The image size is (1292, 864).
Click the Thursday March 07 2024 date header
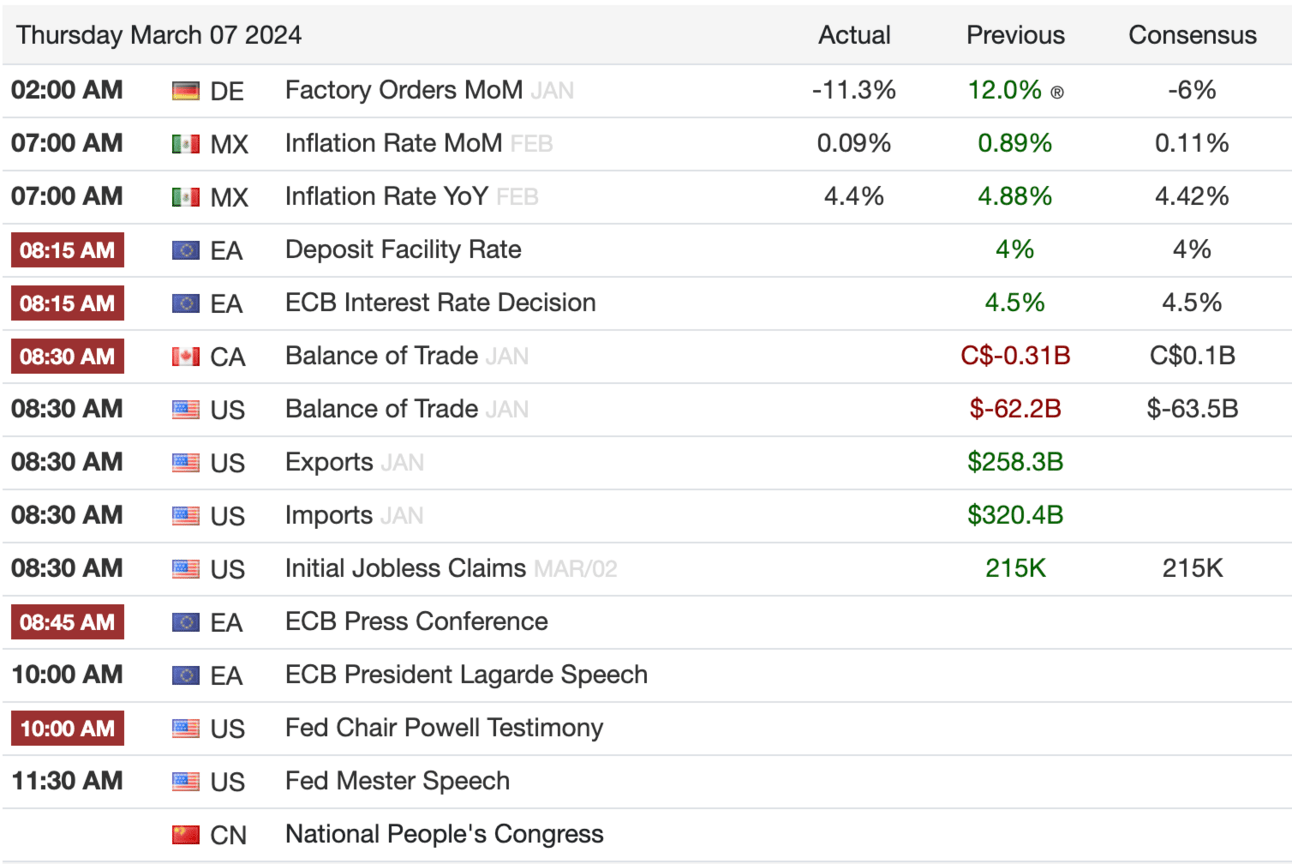(x=159, y=35)
